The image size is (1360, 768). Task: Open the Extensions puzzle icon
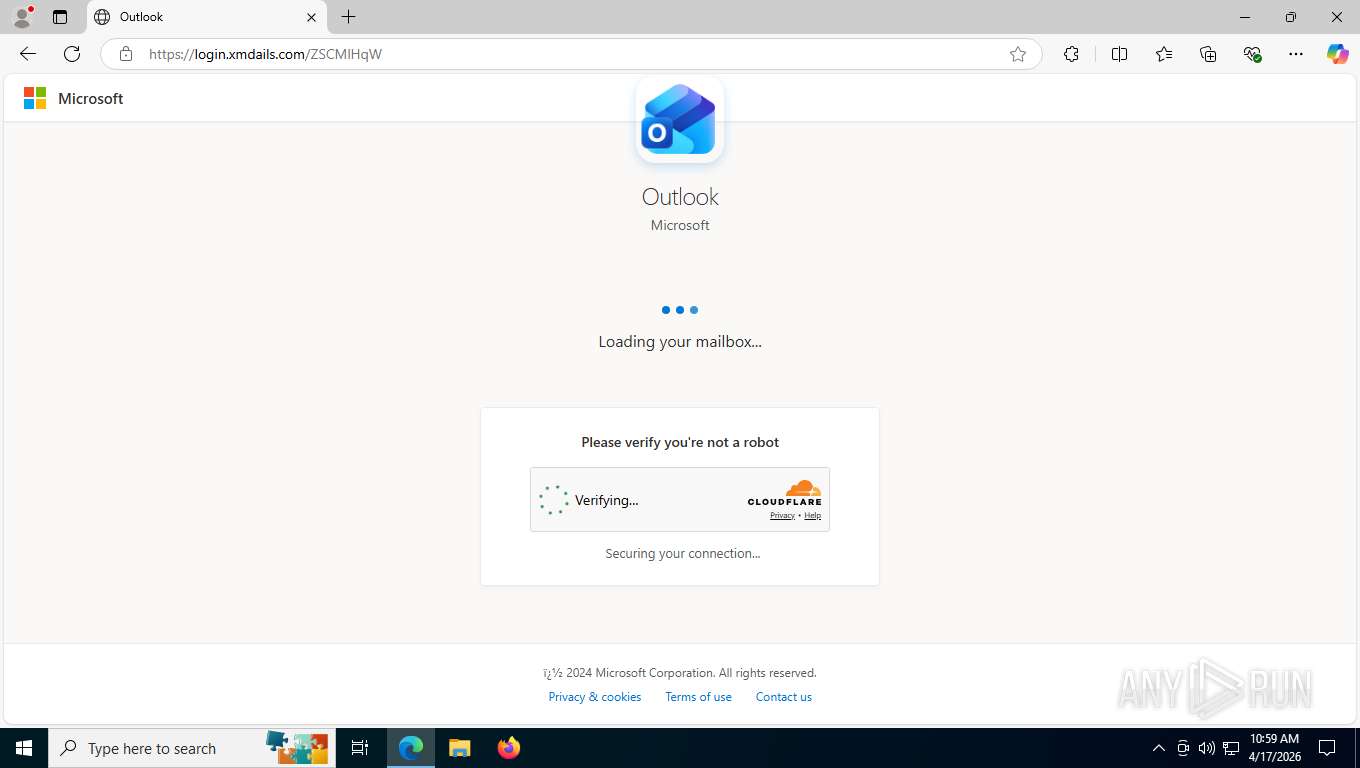pyautogui.click(x=1072, y=54)
